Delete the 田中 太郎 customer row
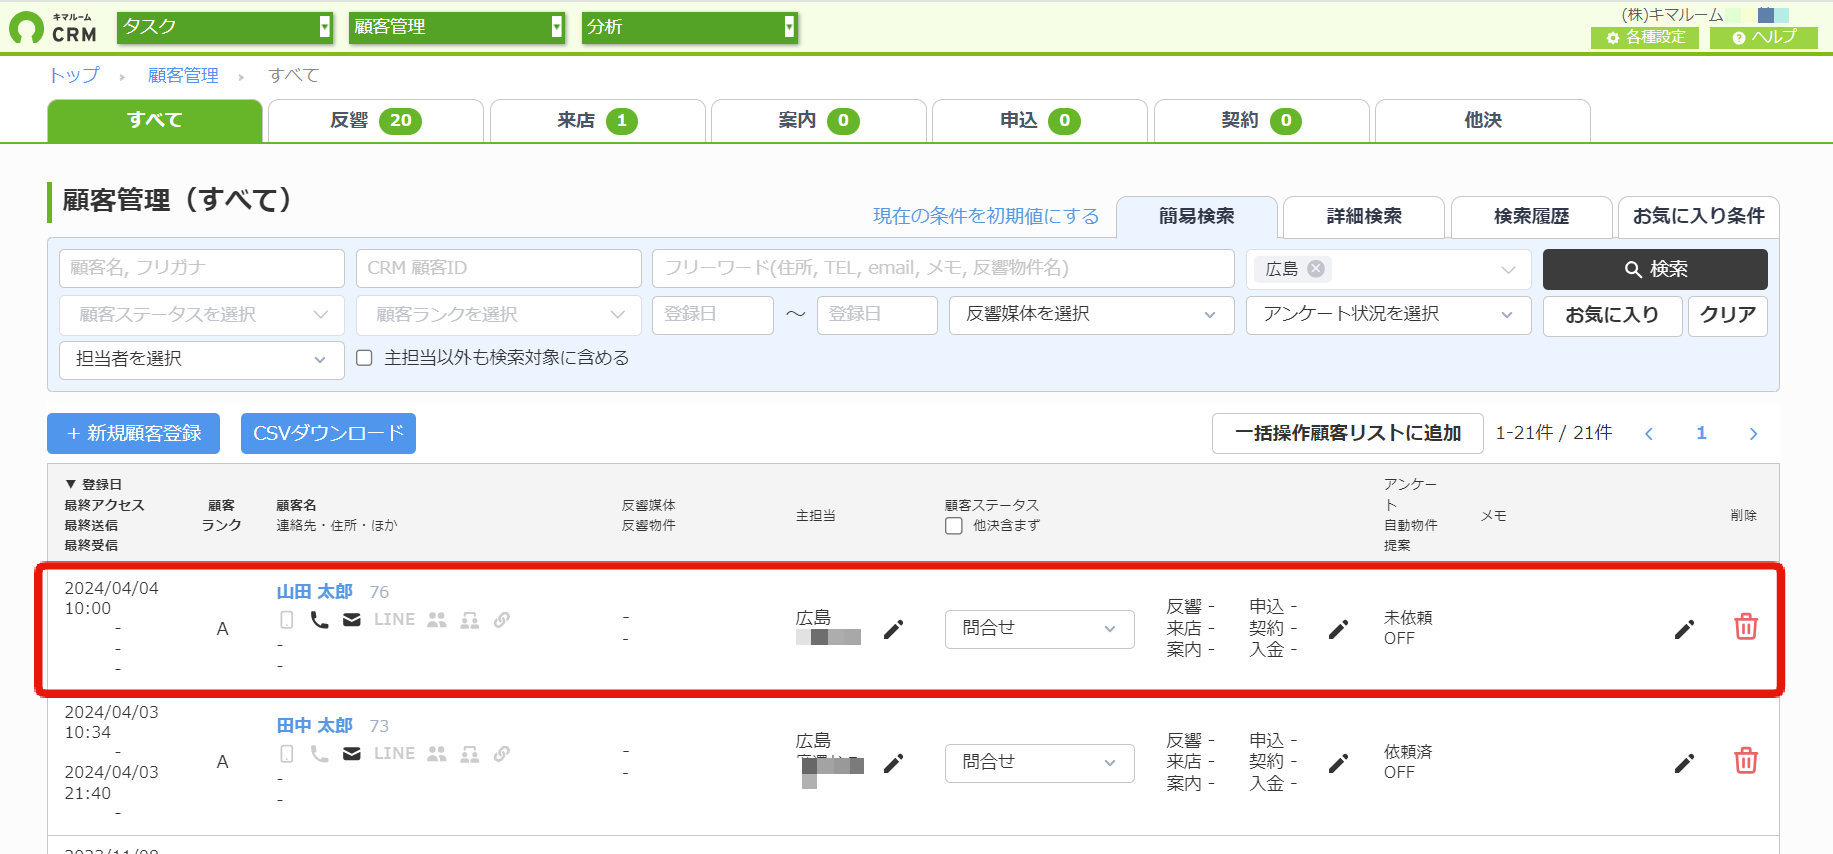The width and height of the screenshot is (1833, 854). 1745,761
